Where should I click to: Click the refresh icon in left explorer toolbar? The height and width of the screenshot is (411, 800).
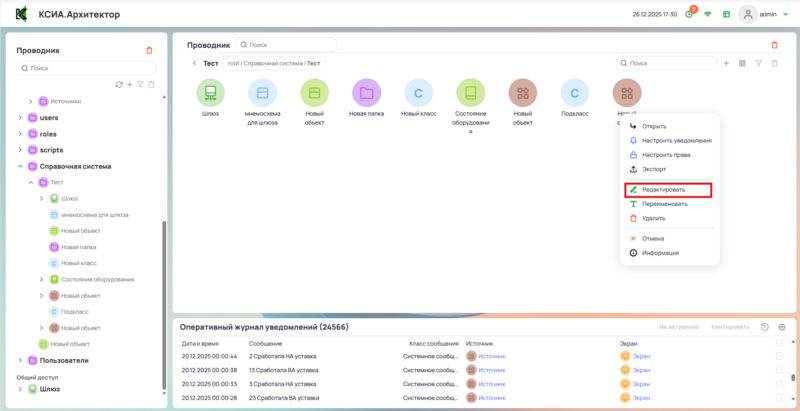tap(119, 84)
